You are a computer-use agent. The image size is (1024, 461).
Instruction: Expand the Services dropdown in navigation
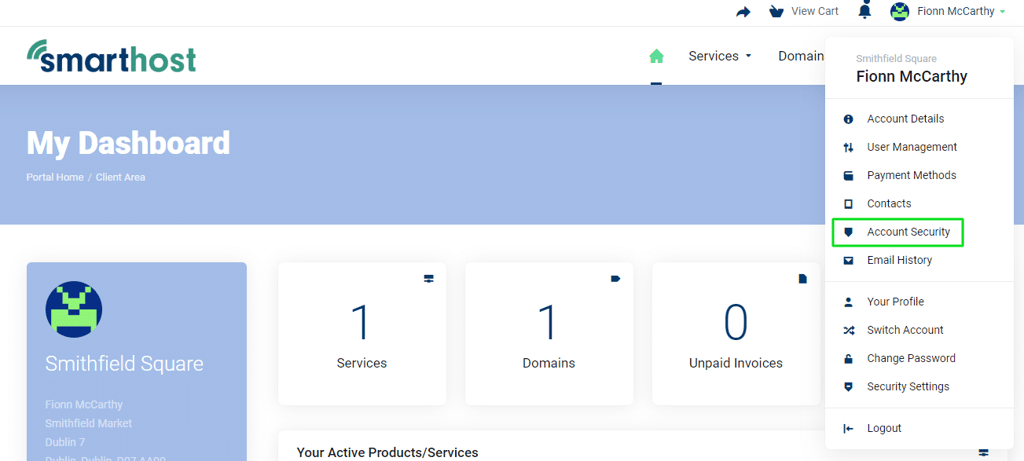click(x=720, y=56)
